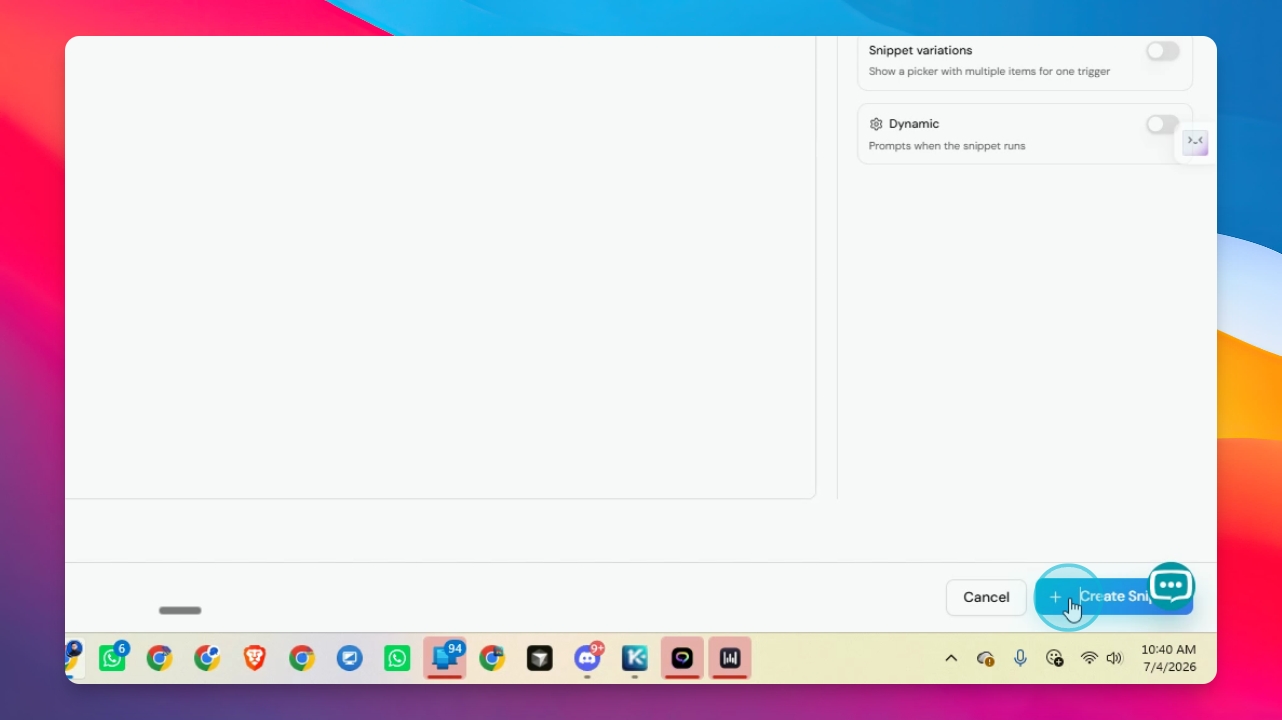The height and width of the screenshot is (720, 1282).
Task: Click the "Dynamic" label text
Action: pos(914,124)
